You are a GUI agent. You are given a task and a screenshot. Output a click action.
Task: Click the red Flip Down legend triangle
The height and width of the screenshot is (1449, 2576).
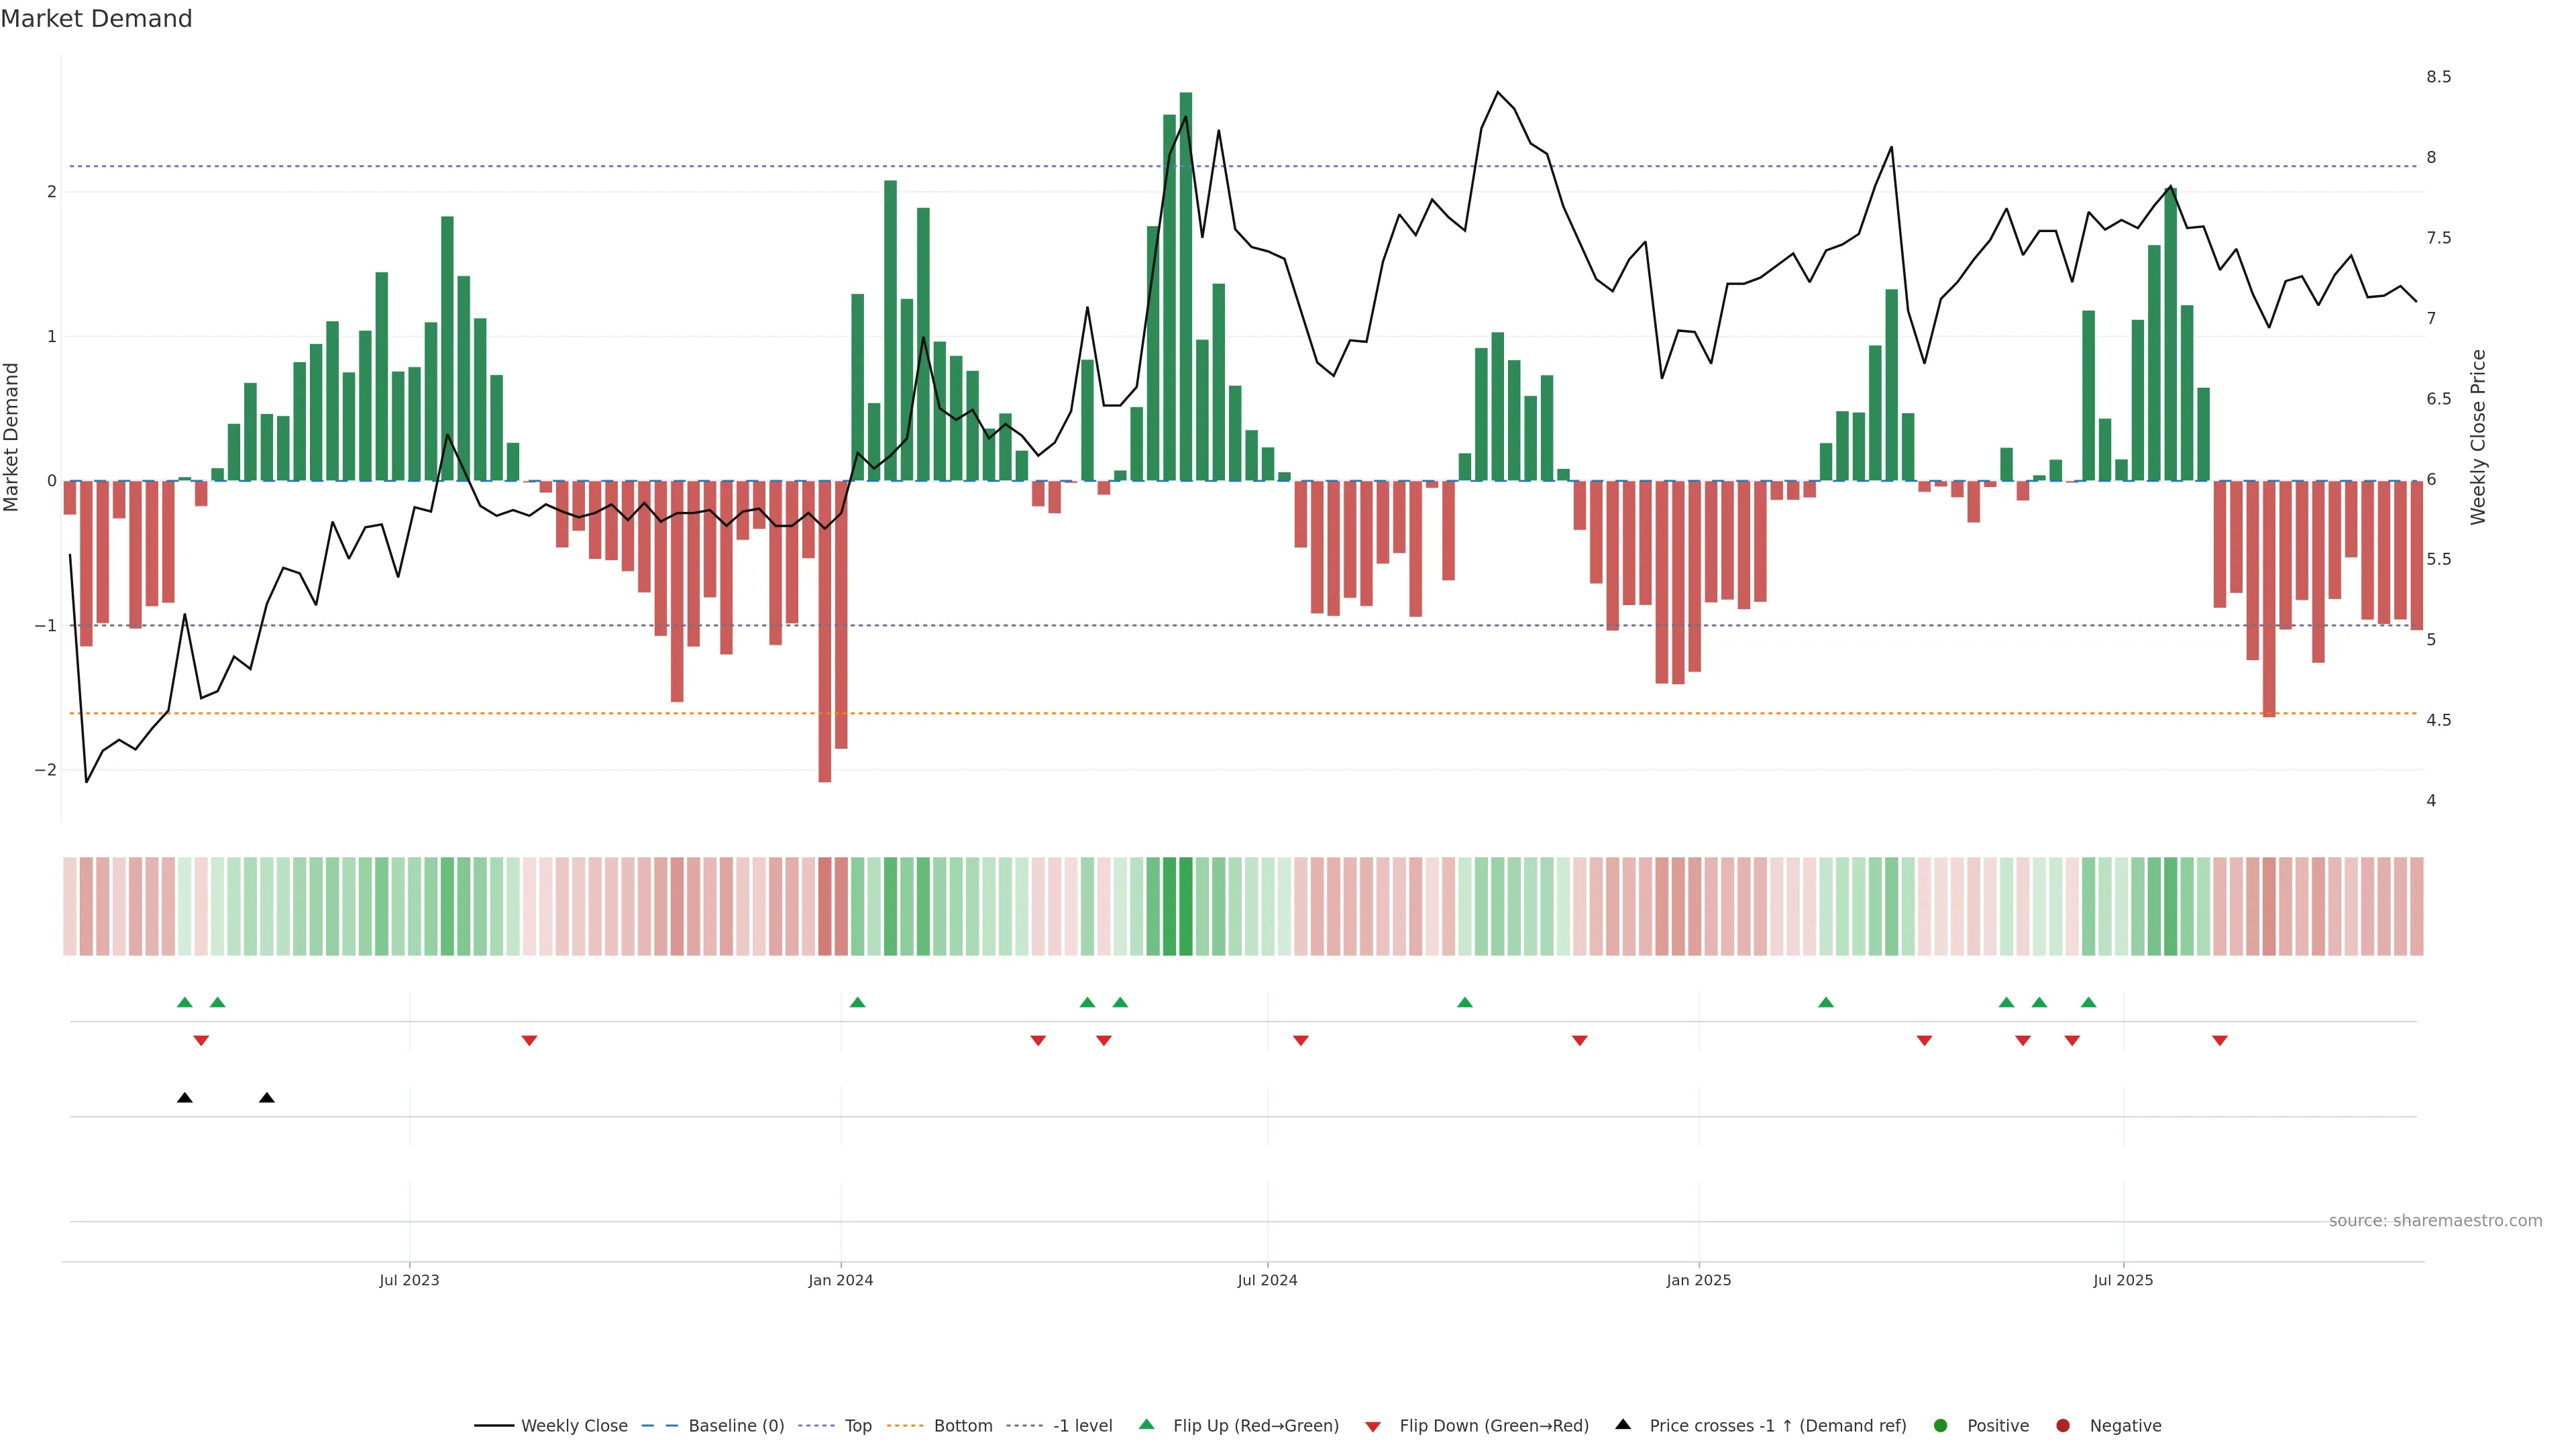coord(1373,1426)
